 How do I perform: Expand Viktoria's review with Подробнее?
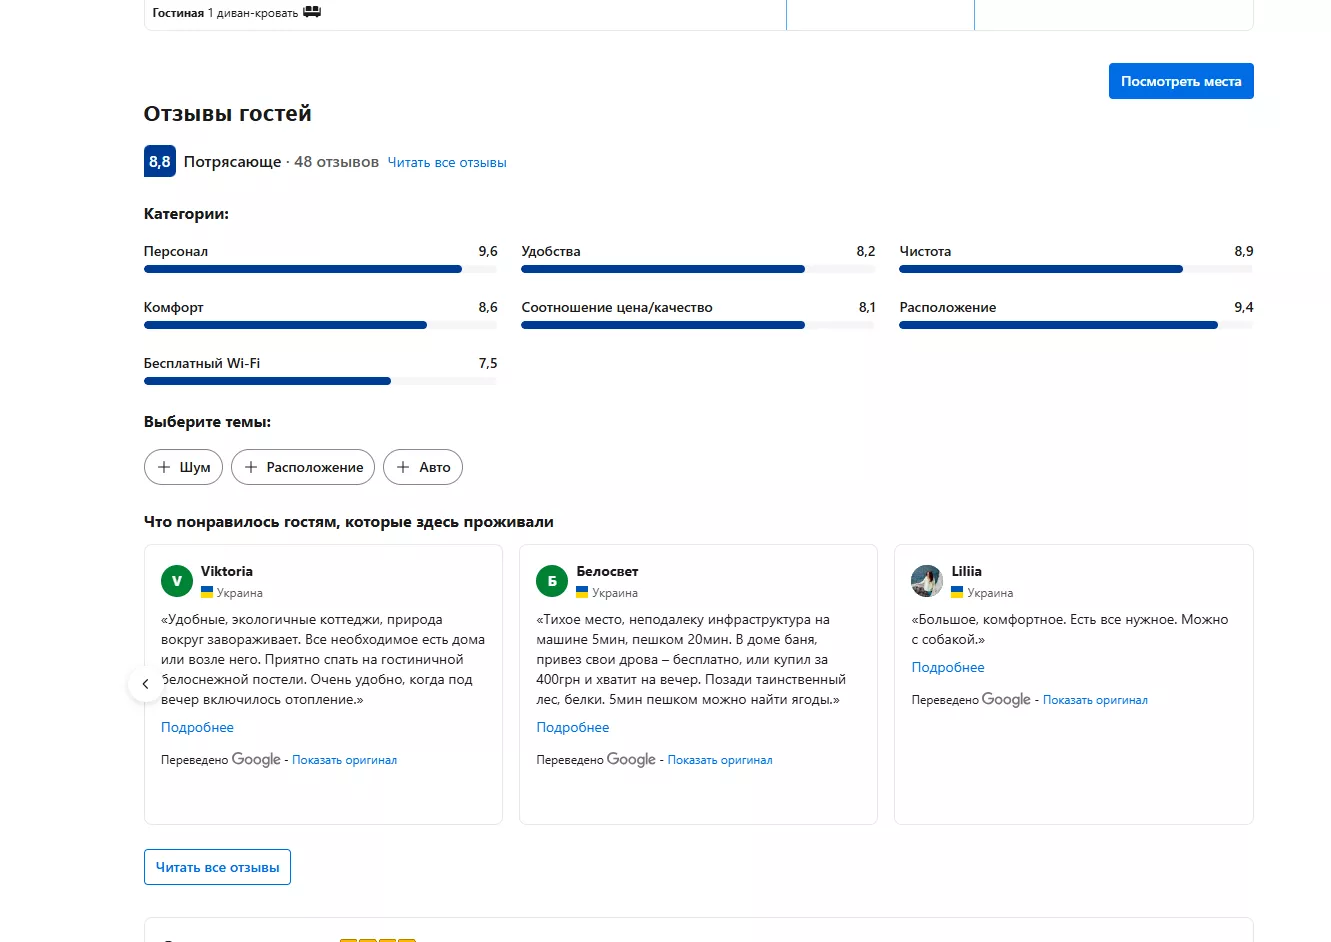click(197, 727)
